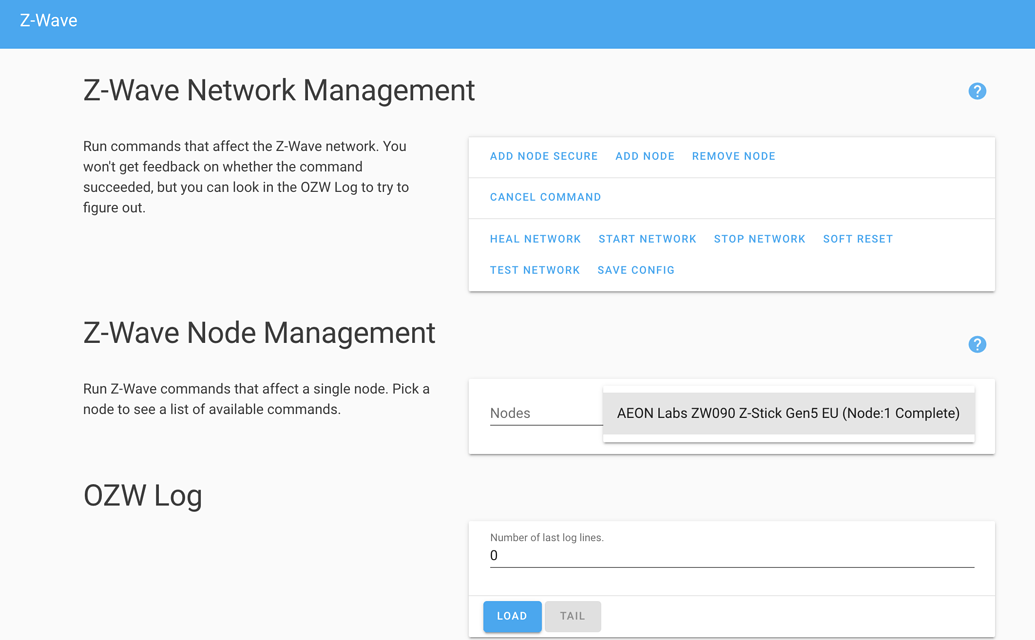Focus the Nodes selection field
This screenshot has width=1035, height=640.
[x=546, y=413]
